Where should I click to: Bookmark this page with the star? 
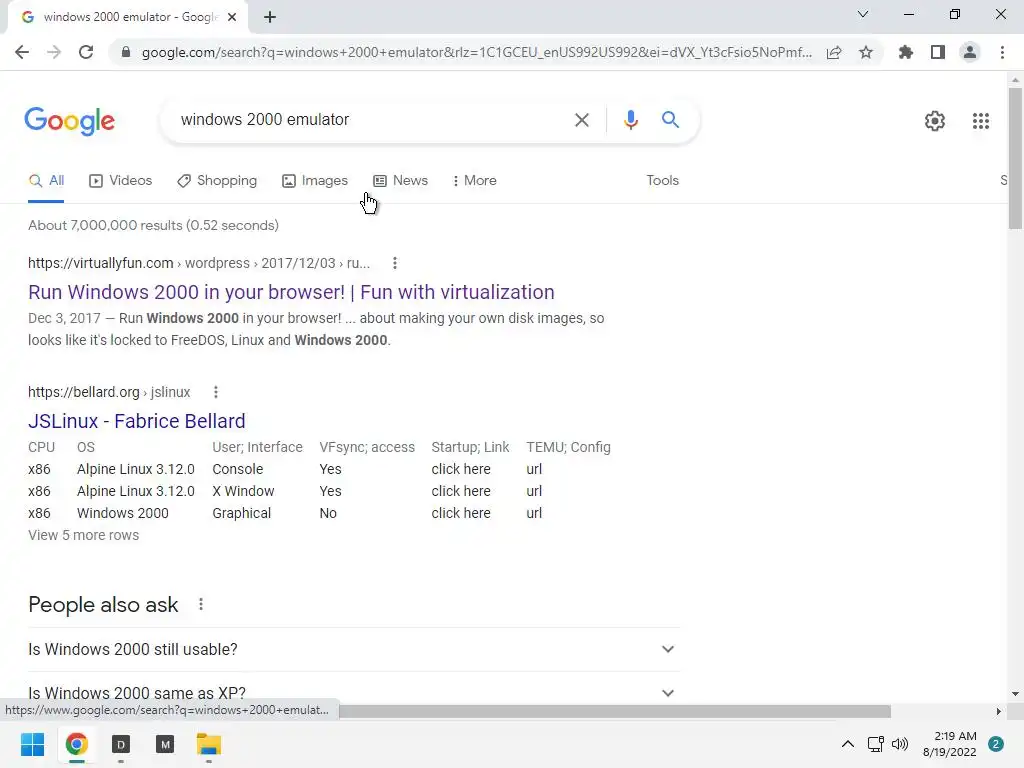coord(866,52)
